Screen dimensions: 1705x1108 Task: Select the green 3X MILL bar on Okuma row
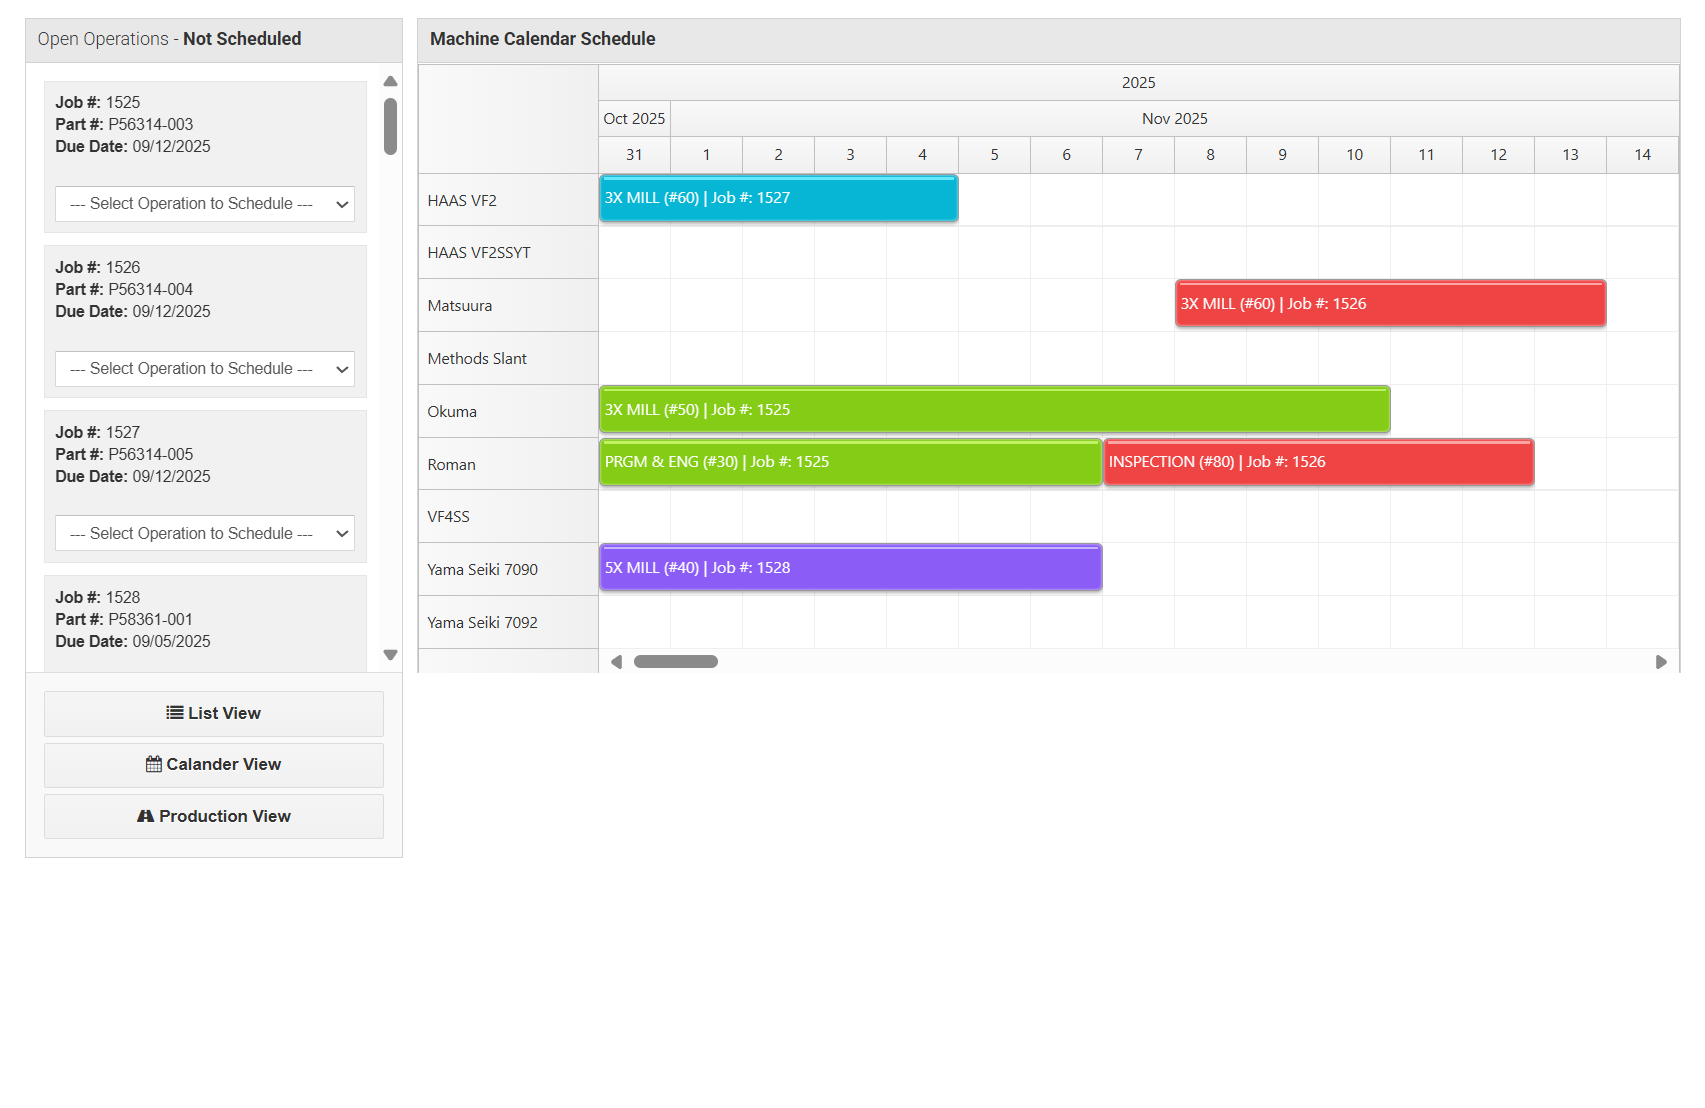(x=992, y=409)
